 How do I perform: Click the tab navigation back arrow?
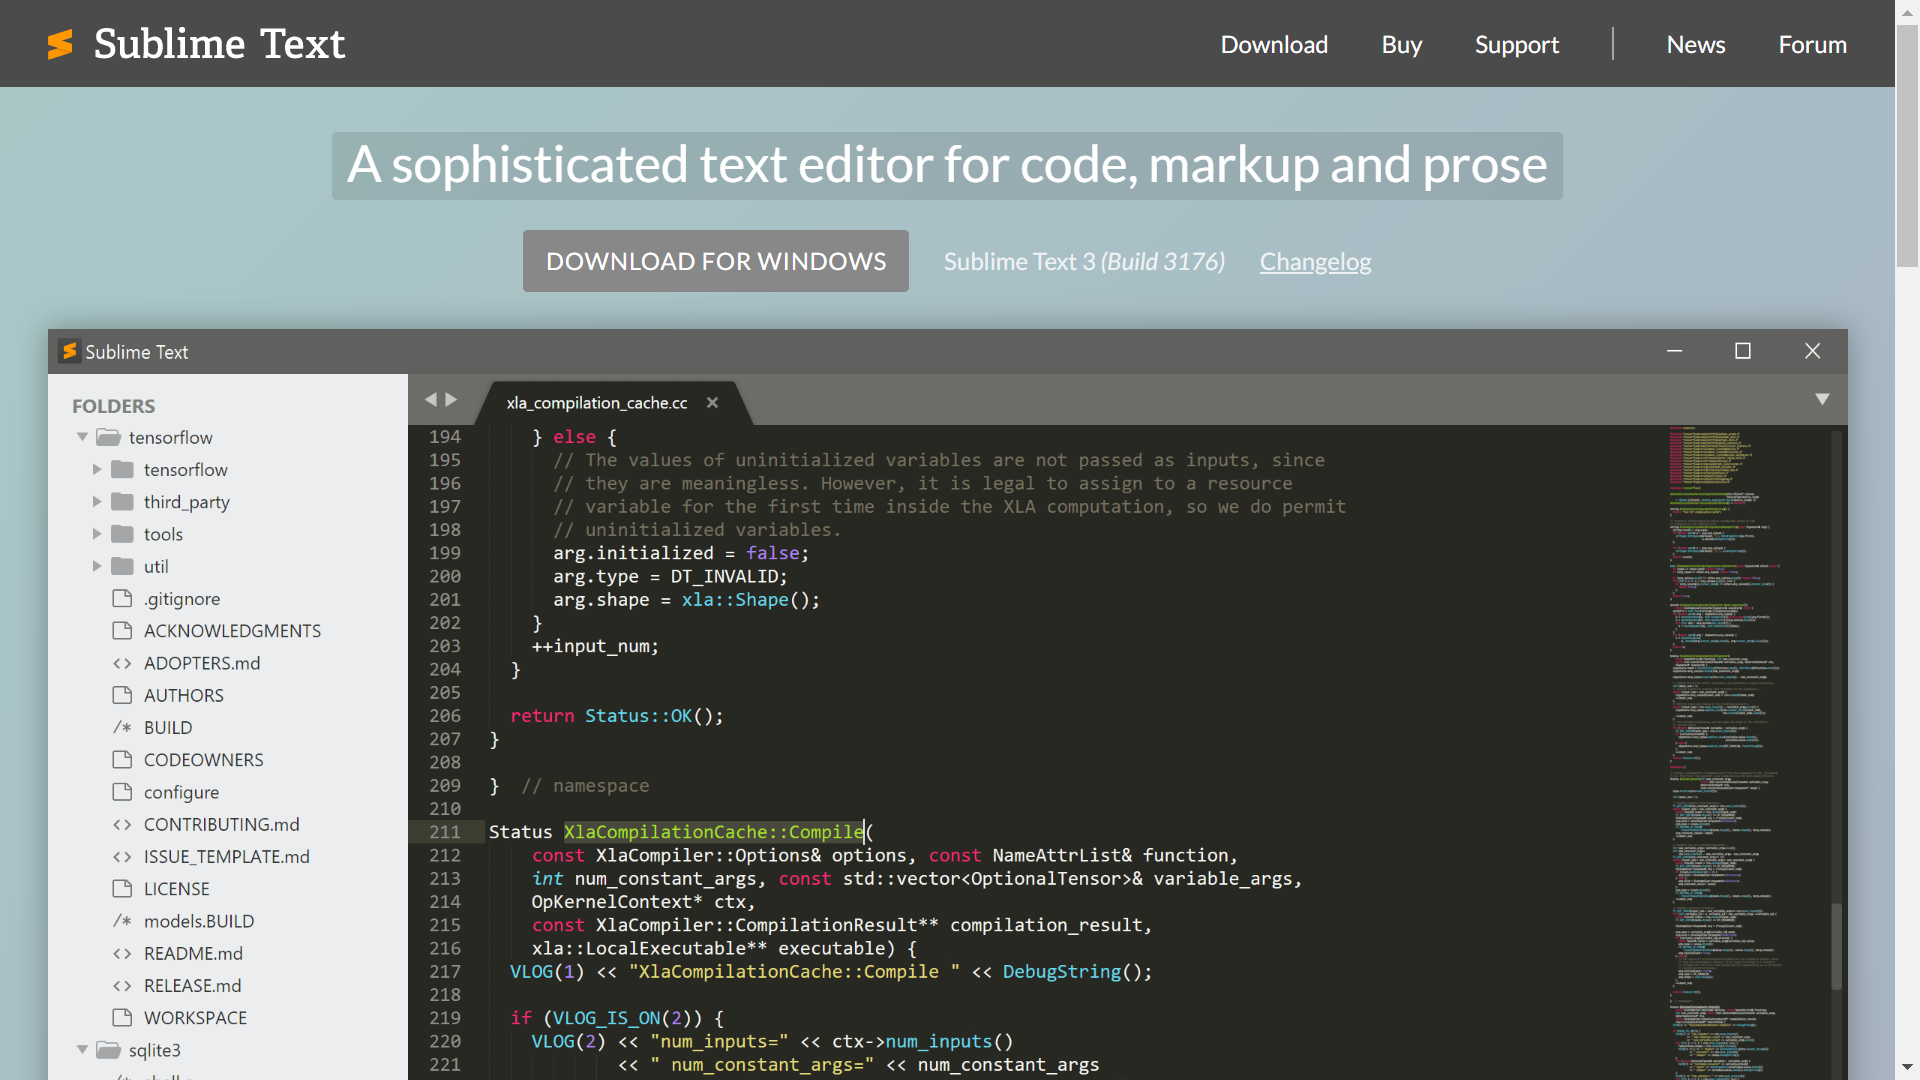(x=431, y=399)
